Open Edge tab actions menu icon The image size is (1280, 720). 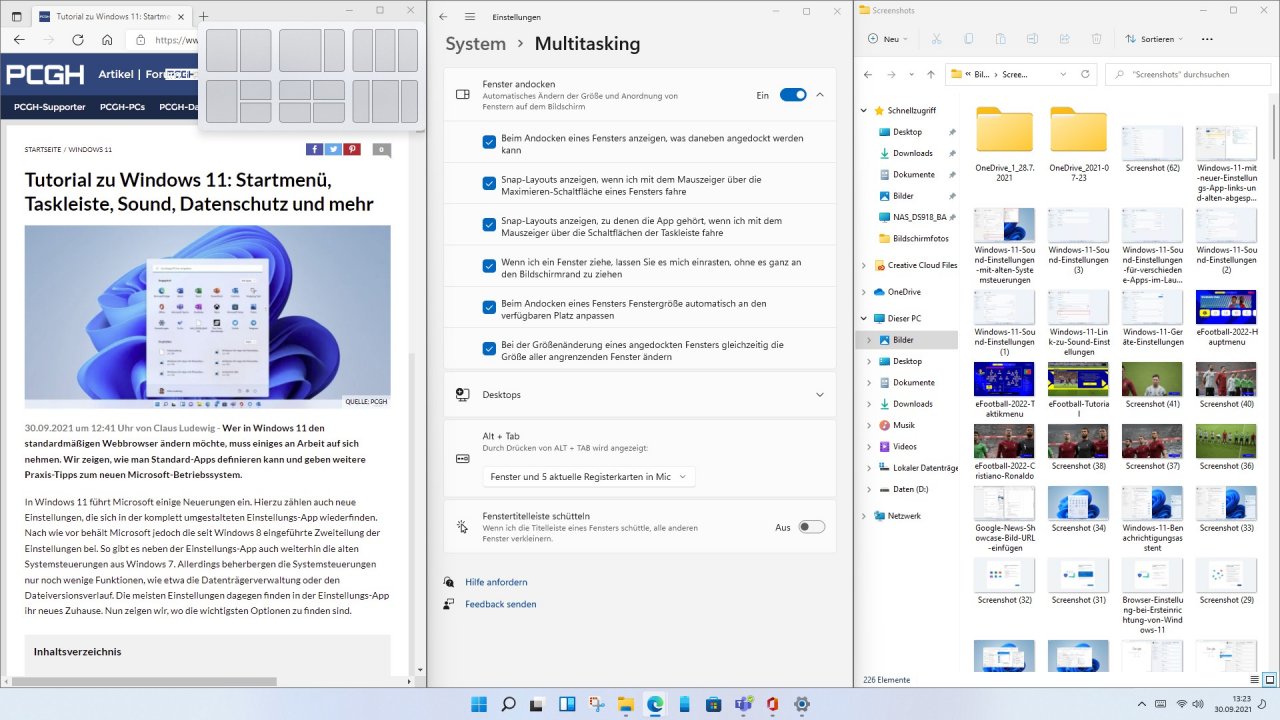point(16,17)
